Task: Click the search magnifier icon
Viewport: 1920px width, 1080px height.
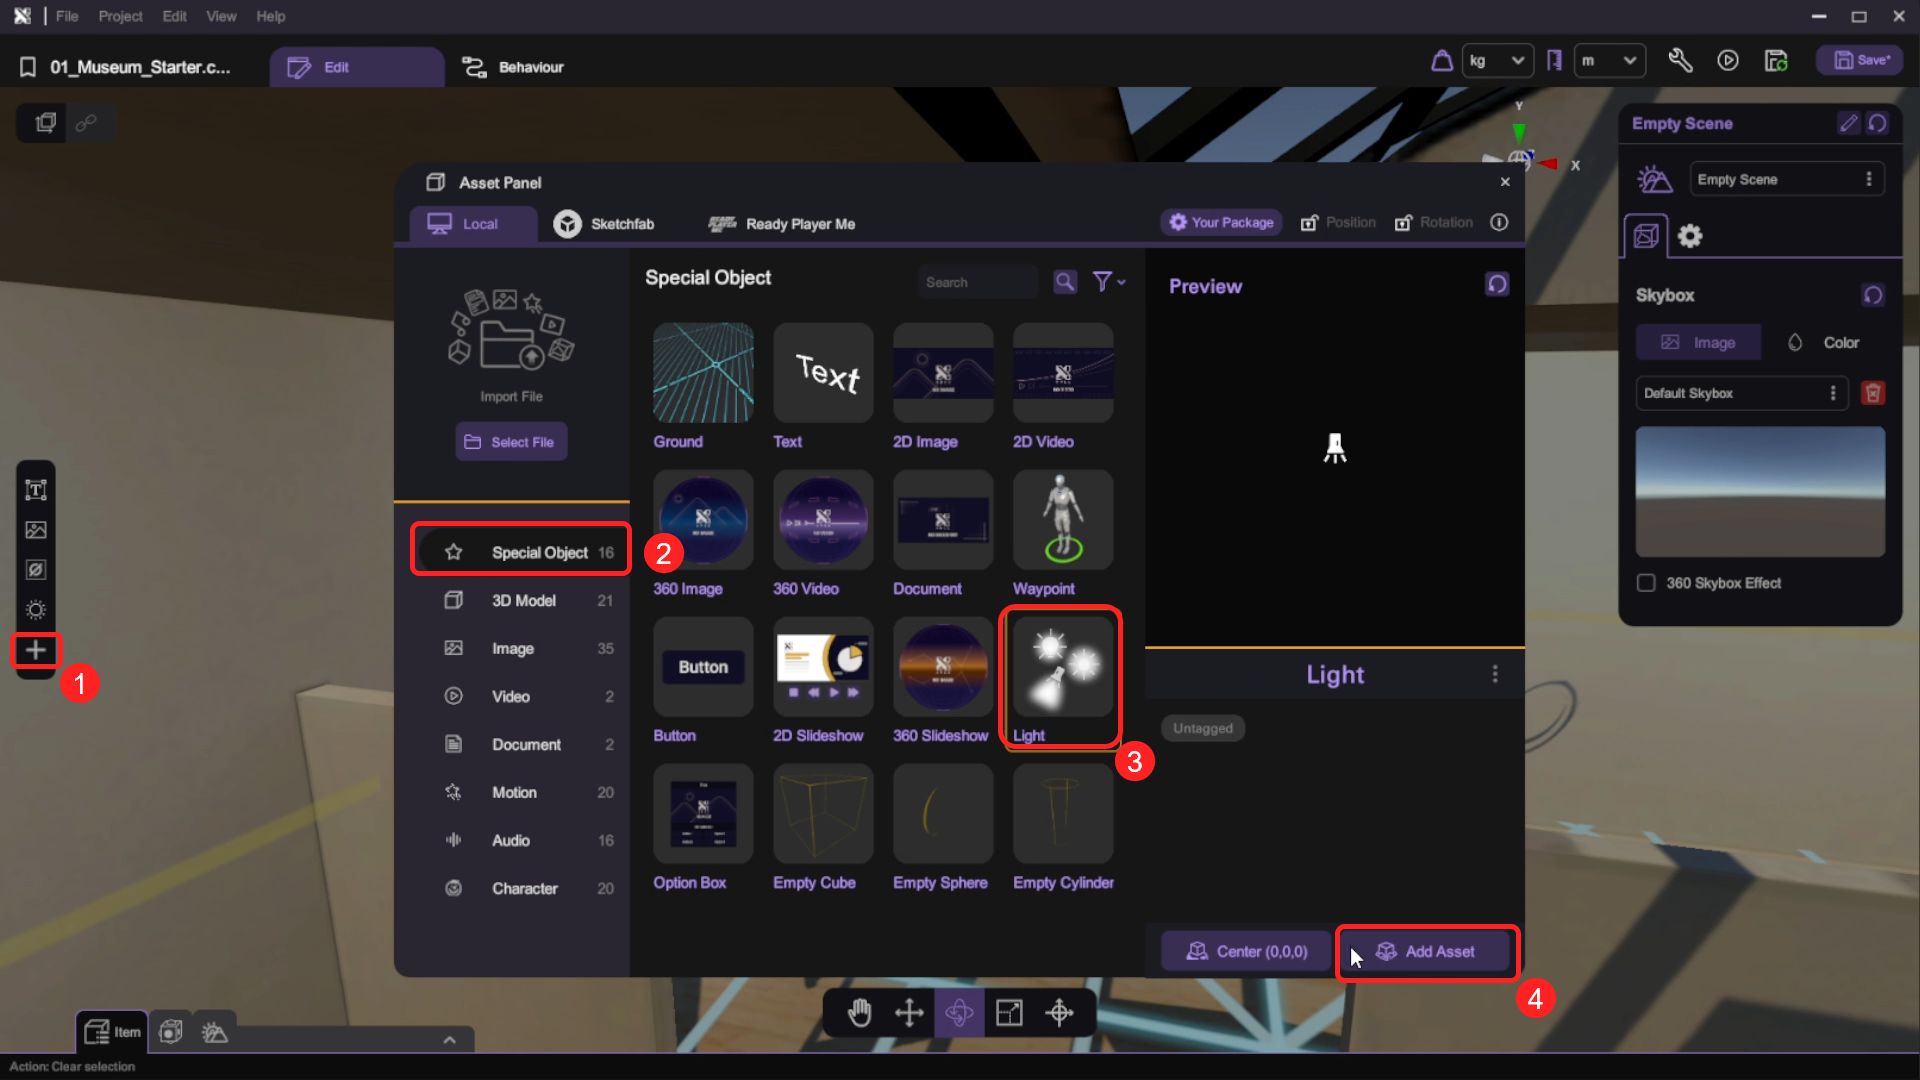Action: pos(1065,282)
